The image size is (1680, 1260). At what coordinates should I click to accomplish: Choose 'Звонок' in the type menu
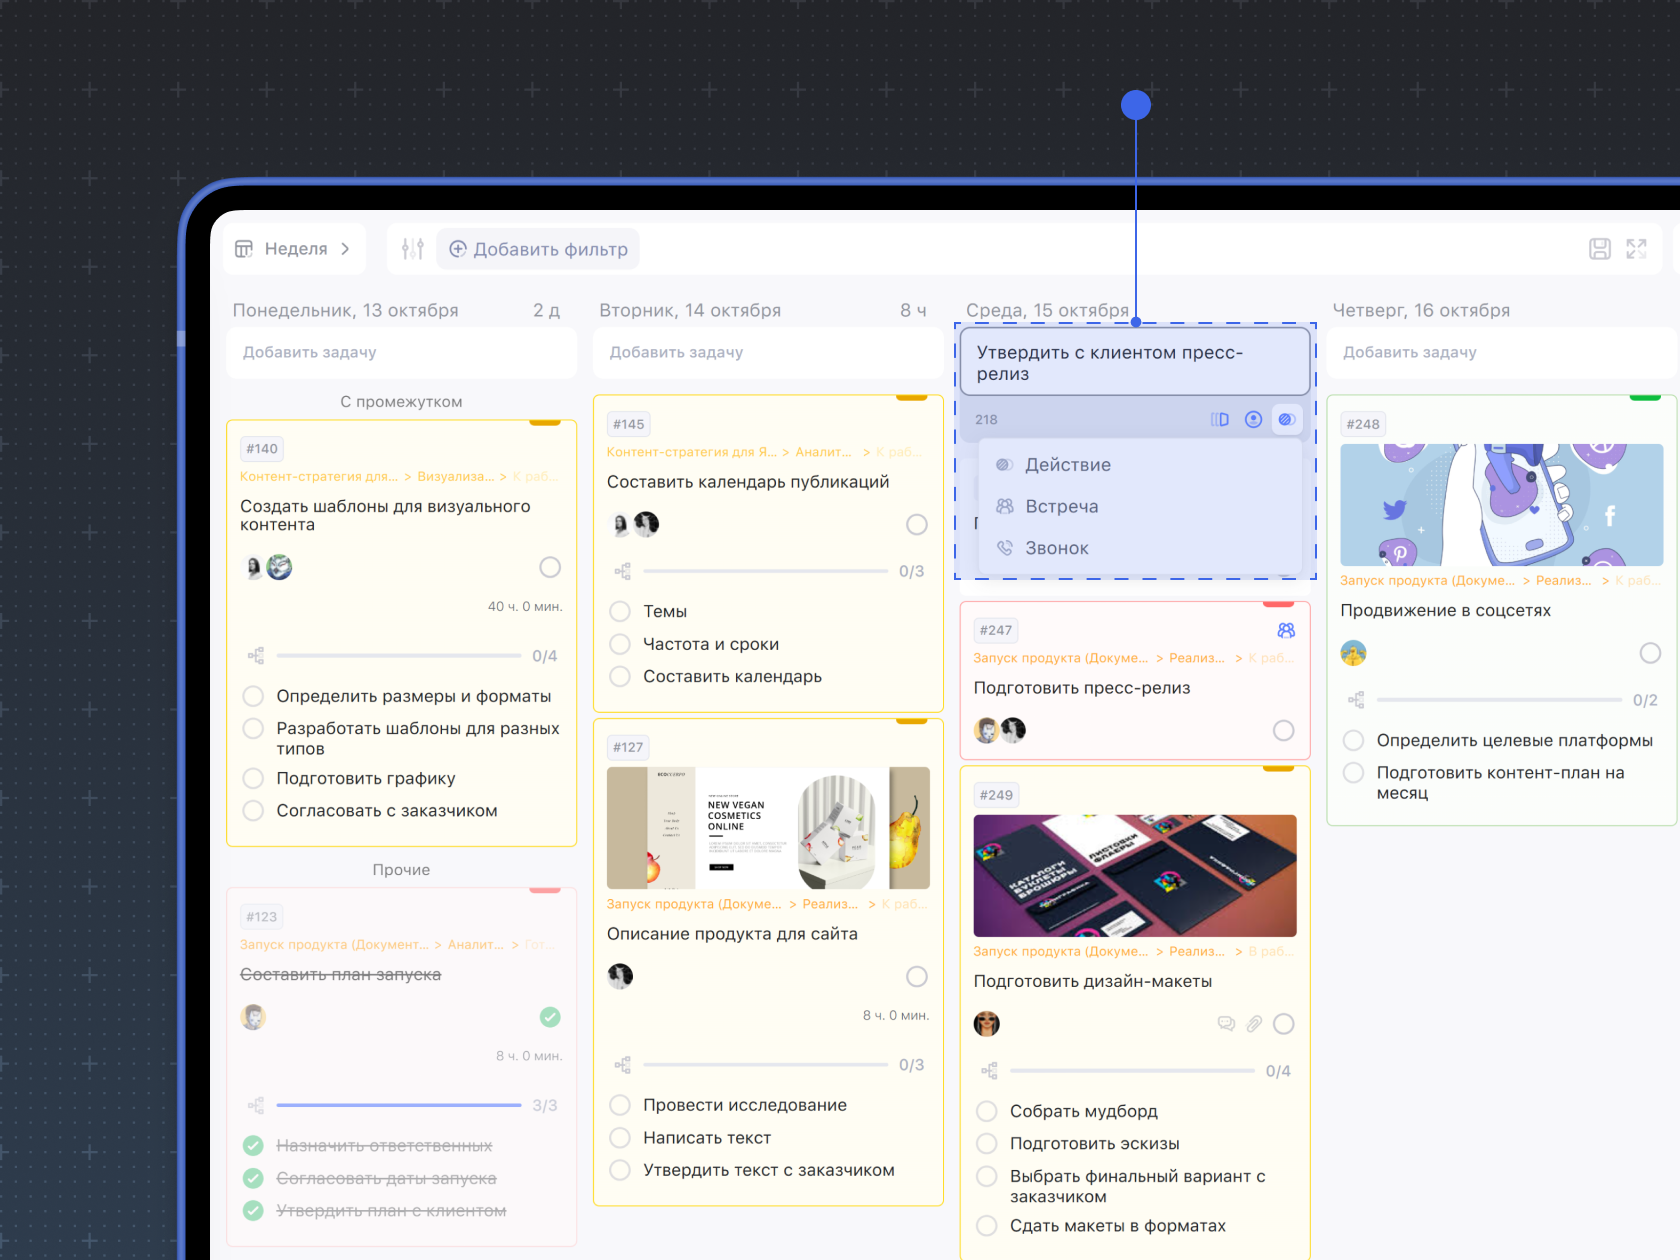point(1056,548)
